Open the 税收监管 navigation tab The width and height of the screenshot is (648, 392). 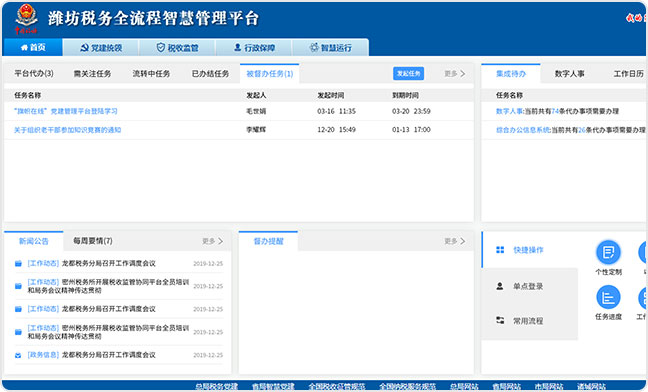click(177, 48)
